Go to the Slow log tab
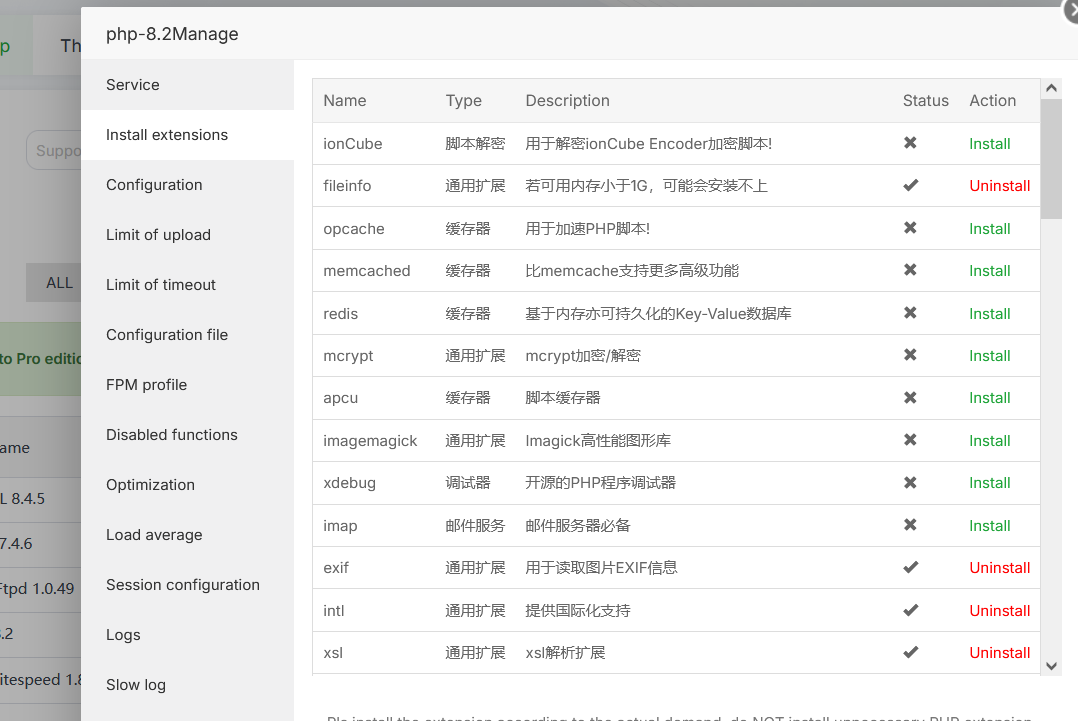This screenshot has width=1078, height=721. pyautogui.click(x=136, y=685)
